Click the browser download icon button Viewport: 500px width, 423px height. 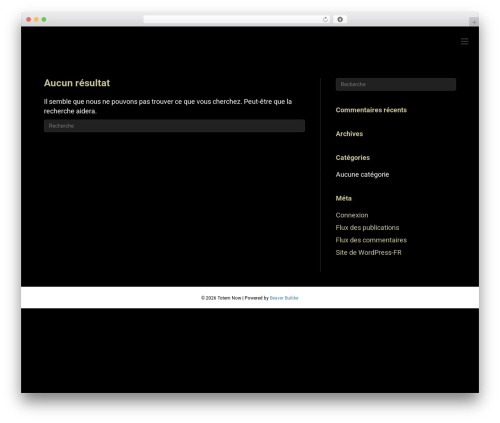point(340,19)
